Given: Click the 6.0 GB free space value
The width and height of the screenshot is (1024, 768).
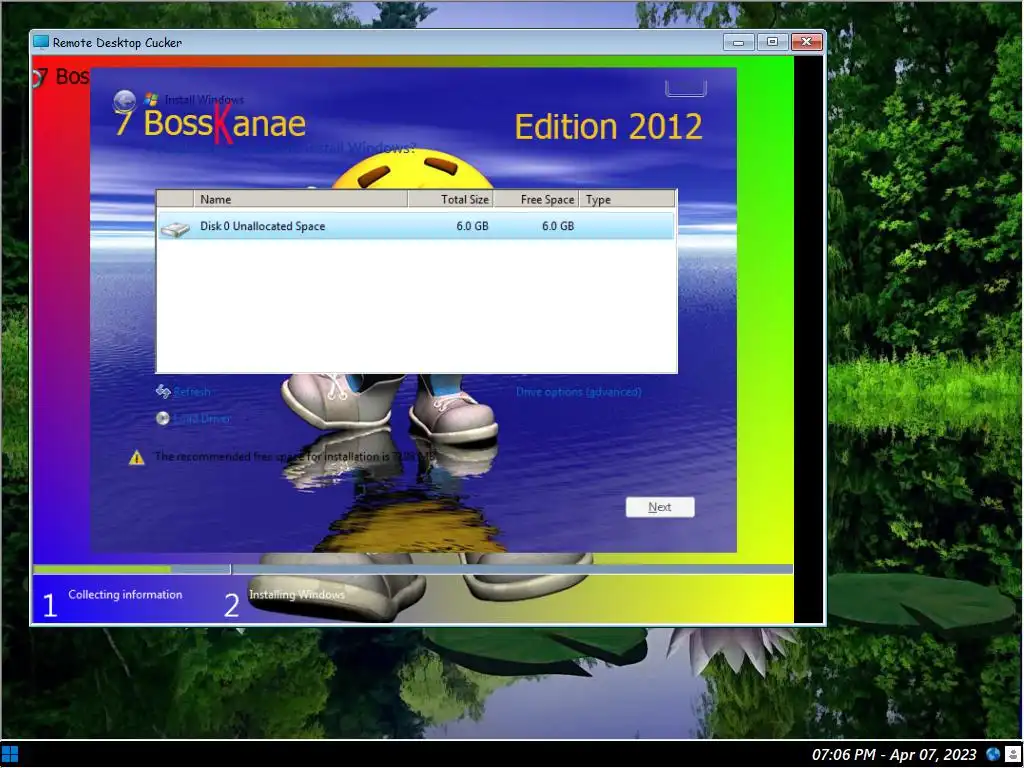Looking at the screenshot, I should click(558, 226).
